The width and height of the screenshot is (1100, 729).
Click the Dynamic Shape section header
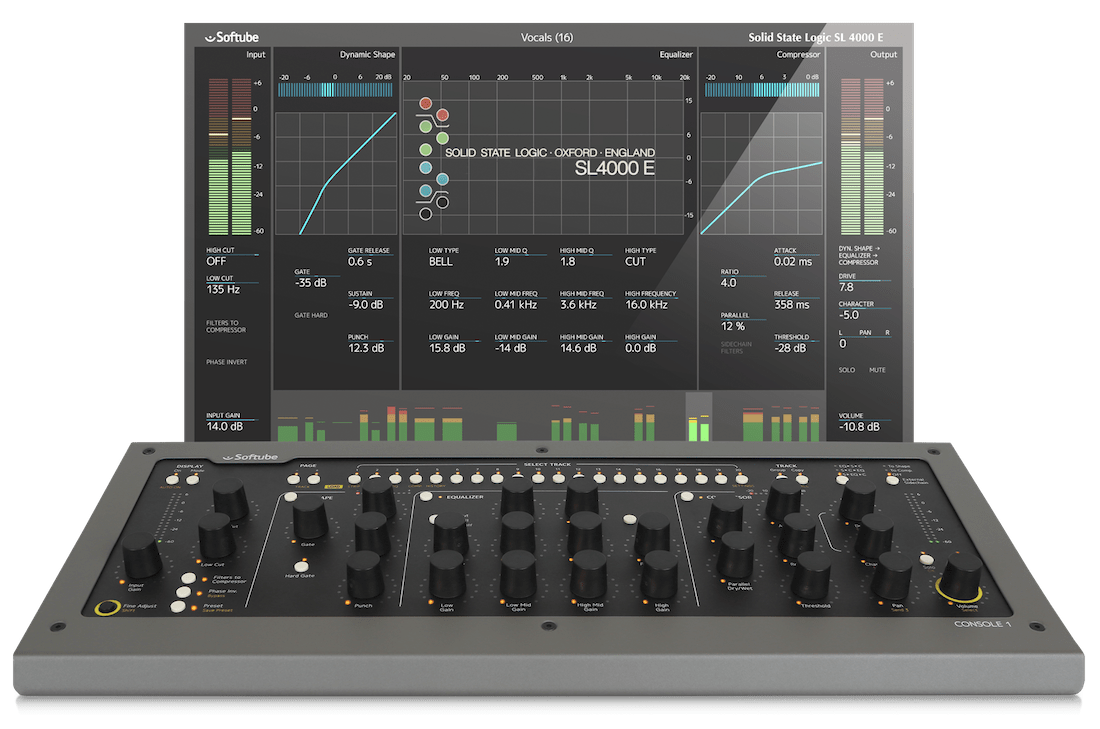click(x=367, y=54)
